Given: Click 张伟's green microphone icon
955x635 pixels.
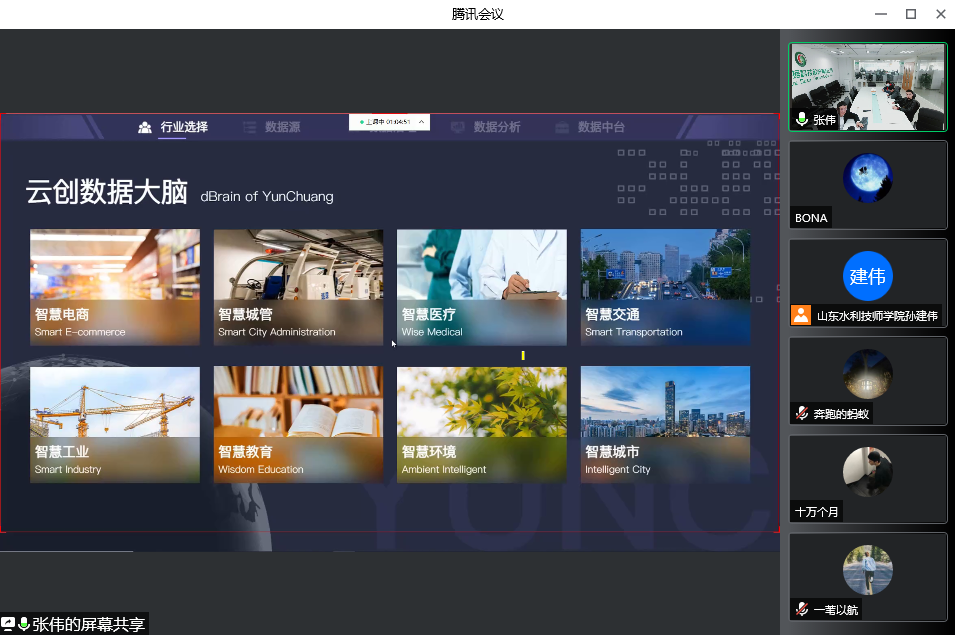Looking at the screenshot, I should [x=802, y=120].
